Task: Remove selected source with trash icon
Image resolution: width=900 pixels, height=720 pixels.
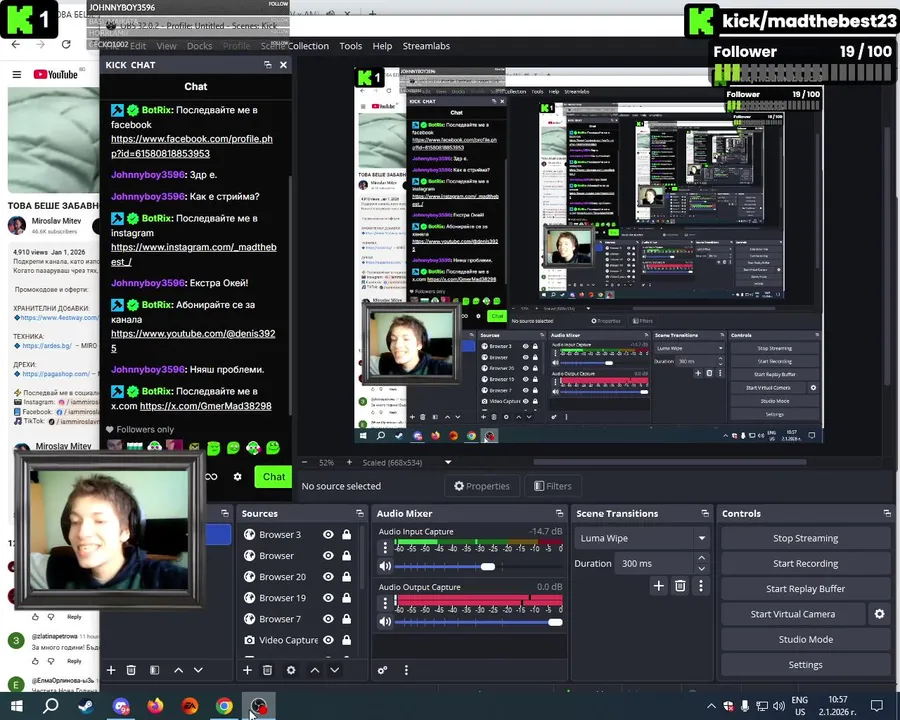Action: 267,670
